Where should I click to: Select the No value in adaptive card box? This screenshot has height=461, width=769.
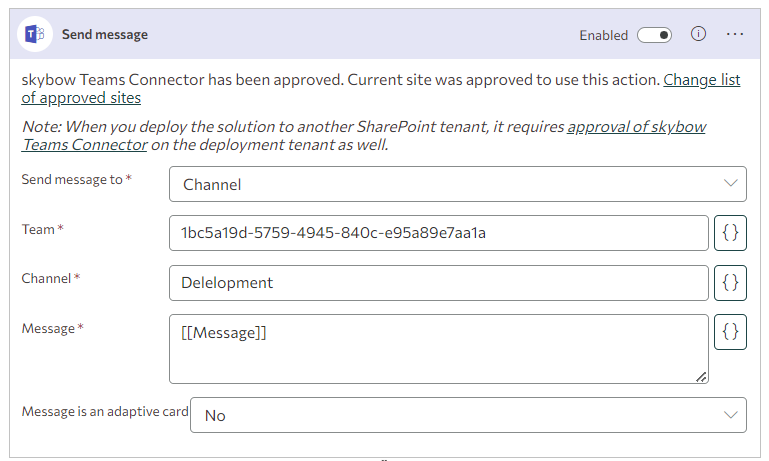pyautogui.click(x=215, y=416)
